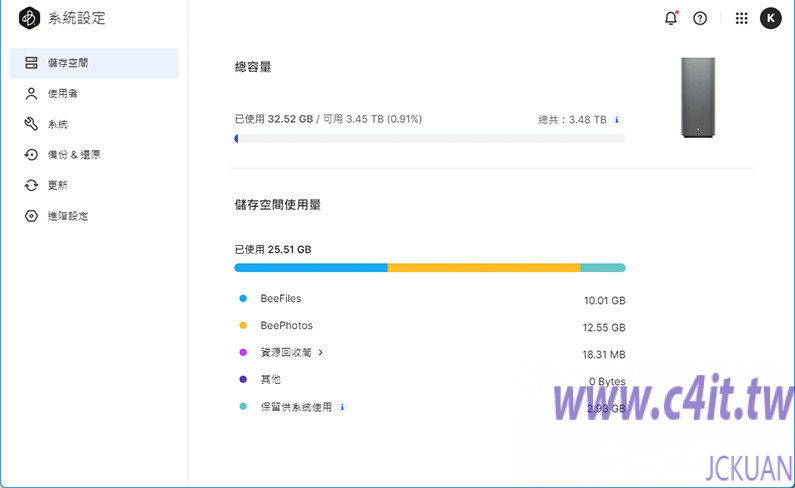Click the 10.01 GB value
Image resolution: width=795 pixels, height=488 pixels.
pos(604,300)
